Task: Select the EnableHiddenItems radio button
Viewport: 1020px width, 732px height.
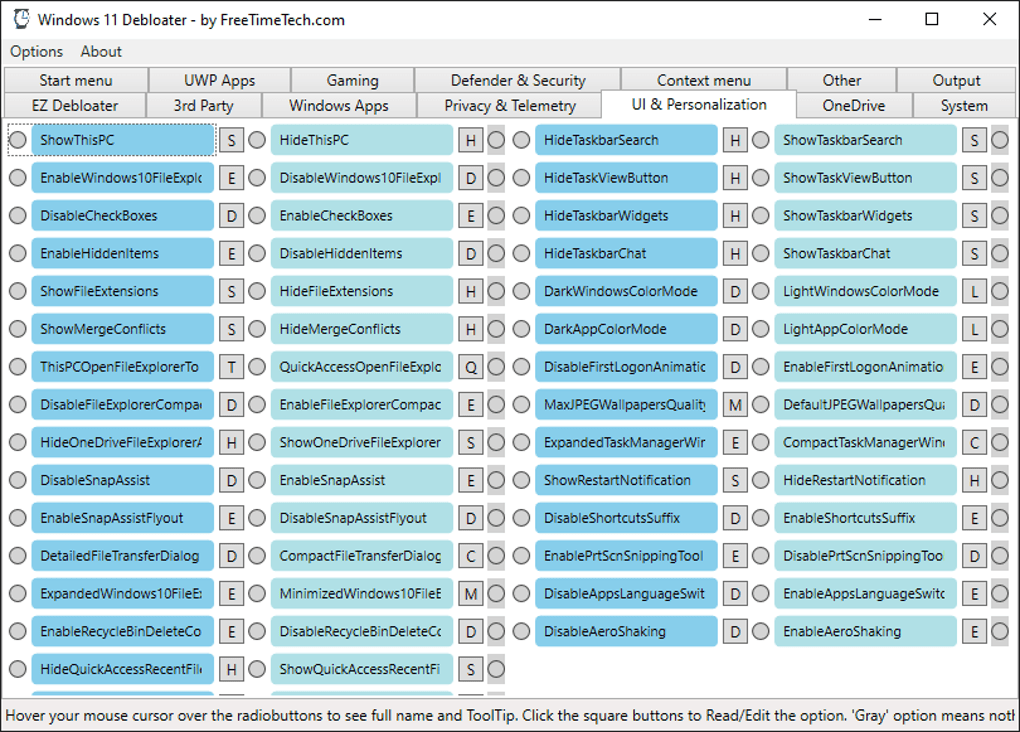Action: pos(18,253)
